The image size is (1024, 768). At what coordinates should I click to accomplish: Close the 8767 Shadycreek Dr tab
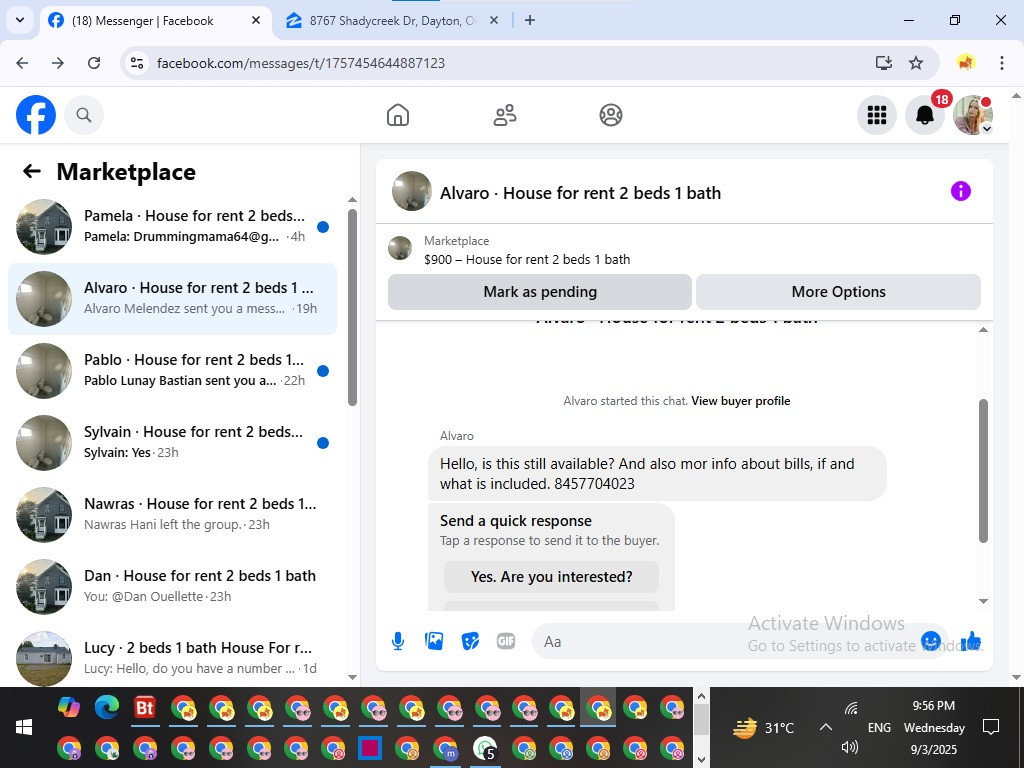tap(494, 20)
